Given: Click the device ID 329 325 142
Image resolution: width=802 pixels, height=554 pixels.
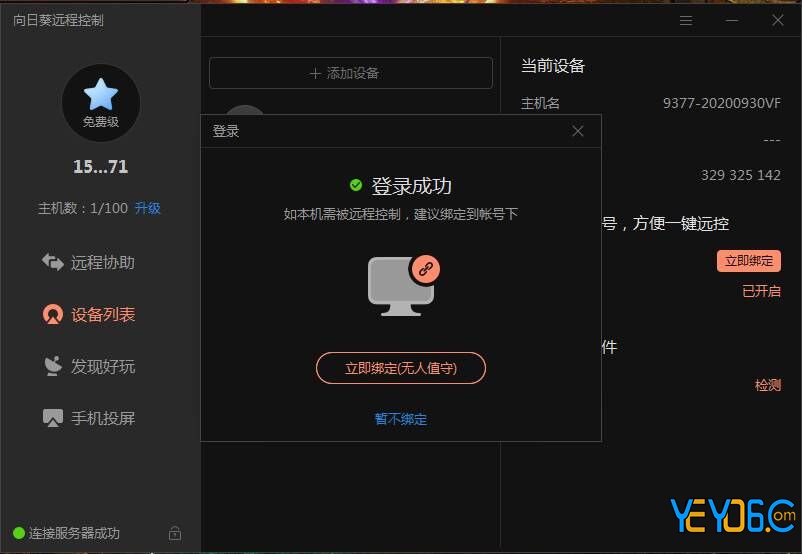Looking at the screenshot, I should [741, 175].
